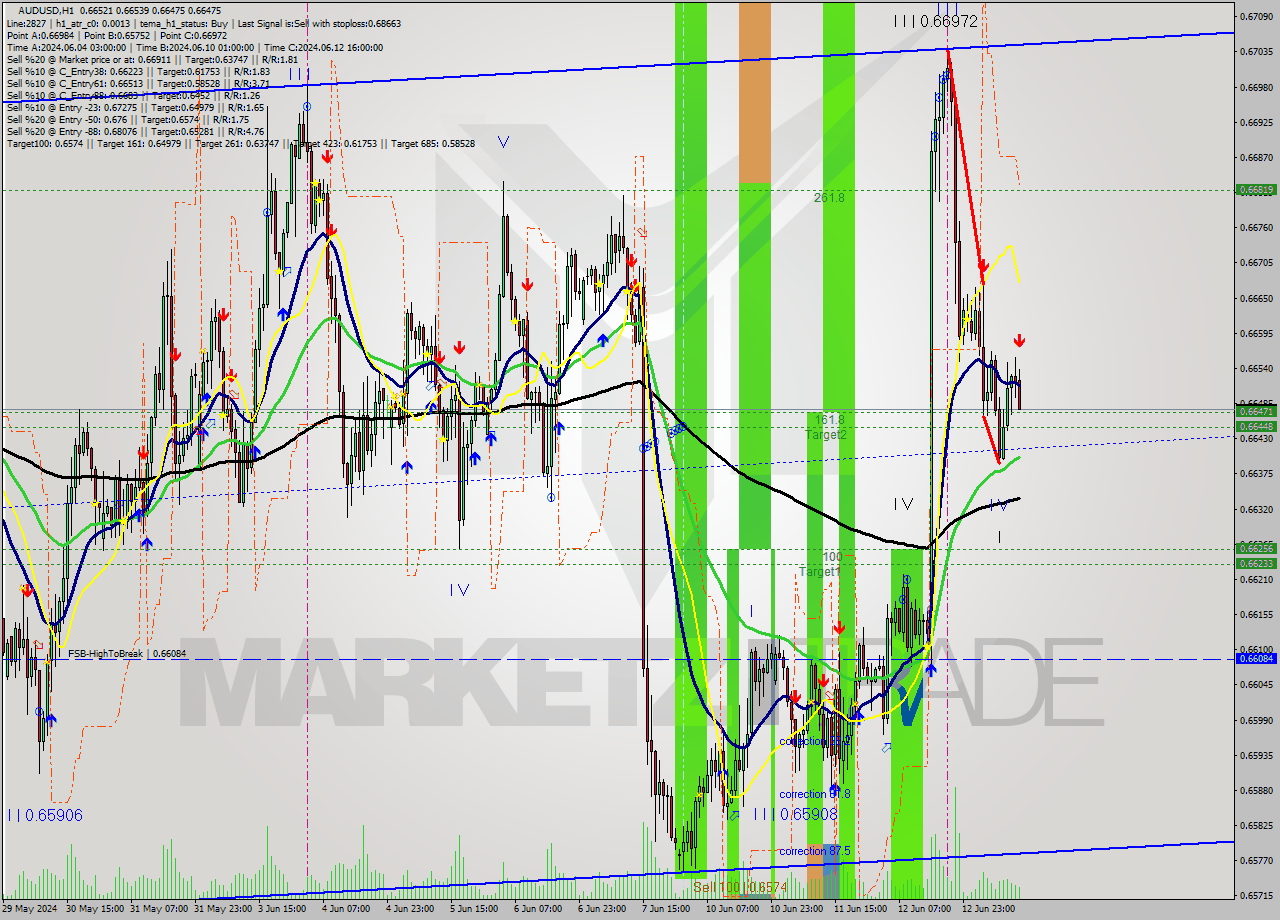
Task: Click the 'correction 87.5' label
Action: pyautogui.click(x=815, y=851)
